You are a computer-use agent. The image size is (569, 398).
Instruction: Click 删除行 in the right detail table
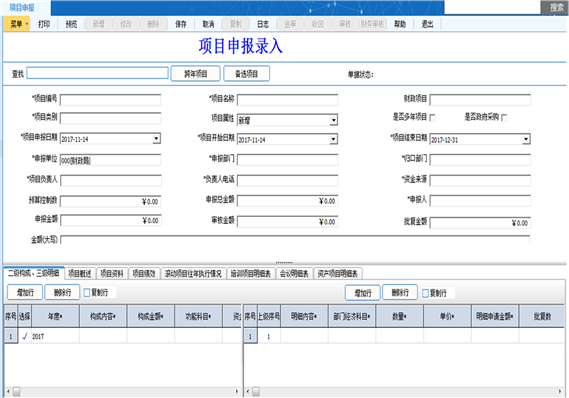400,292
